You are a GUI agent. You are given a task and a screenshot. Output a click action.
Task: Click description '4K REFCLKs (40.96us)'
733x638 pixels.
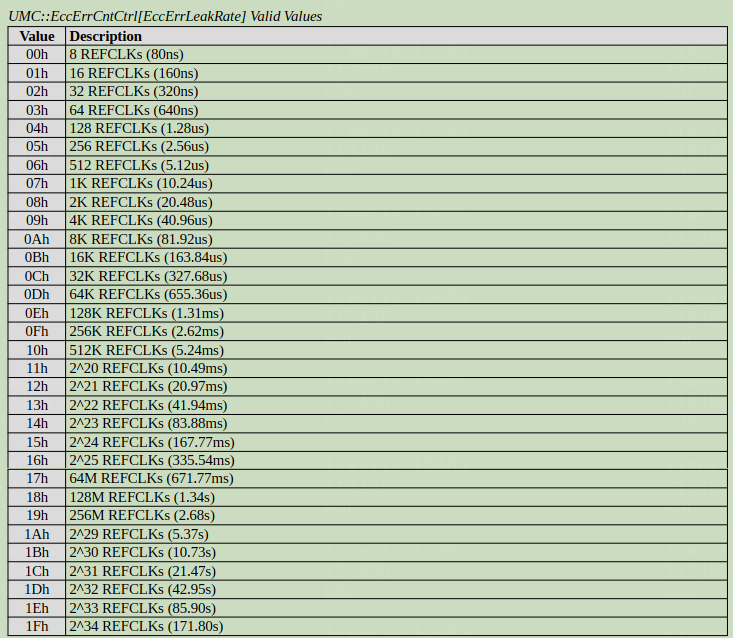coord(141,221)
